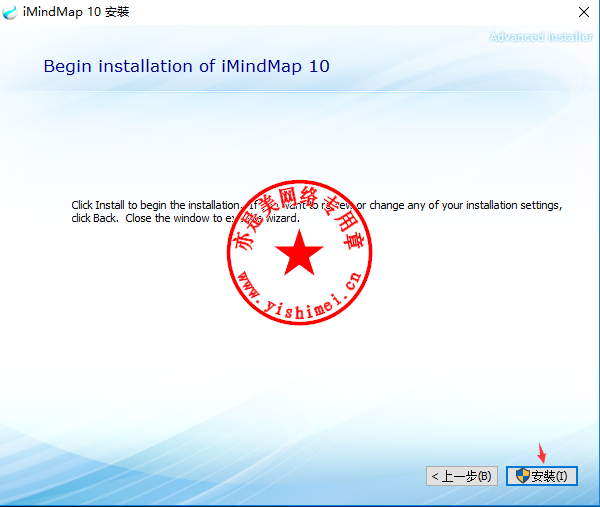Click the Advanced Installer label
Image resolution: width=600 pixels, height=507 pixels.
click(x=541, y=37)
